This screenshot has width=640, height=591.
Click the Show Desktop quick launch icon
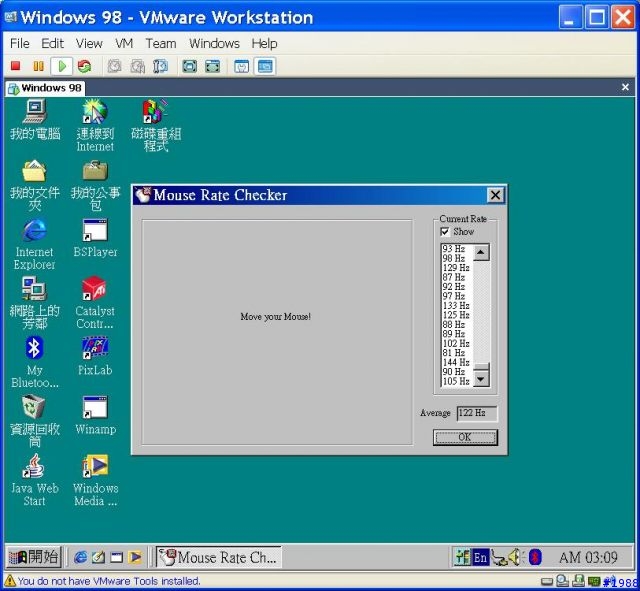117,557
